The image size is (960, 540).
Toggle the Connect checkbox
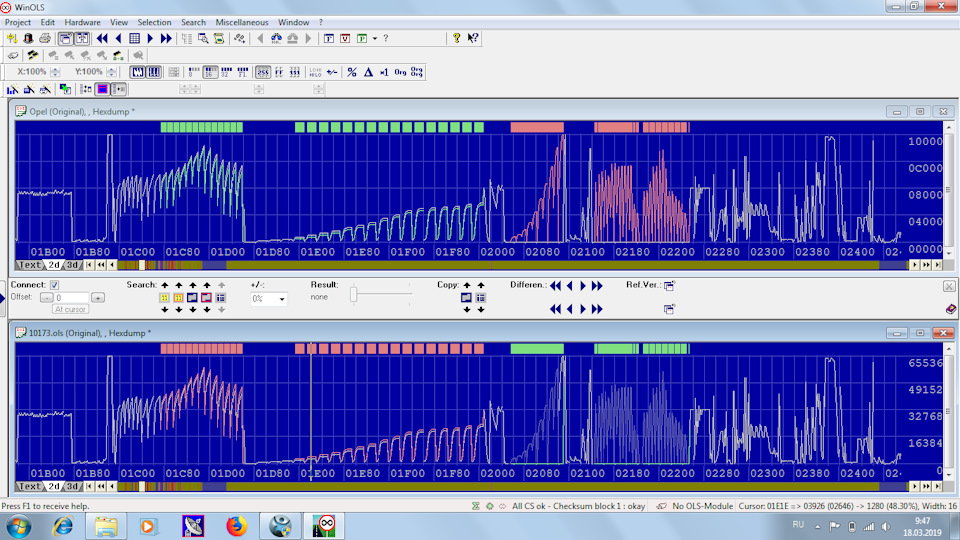click(54, 285)
